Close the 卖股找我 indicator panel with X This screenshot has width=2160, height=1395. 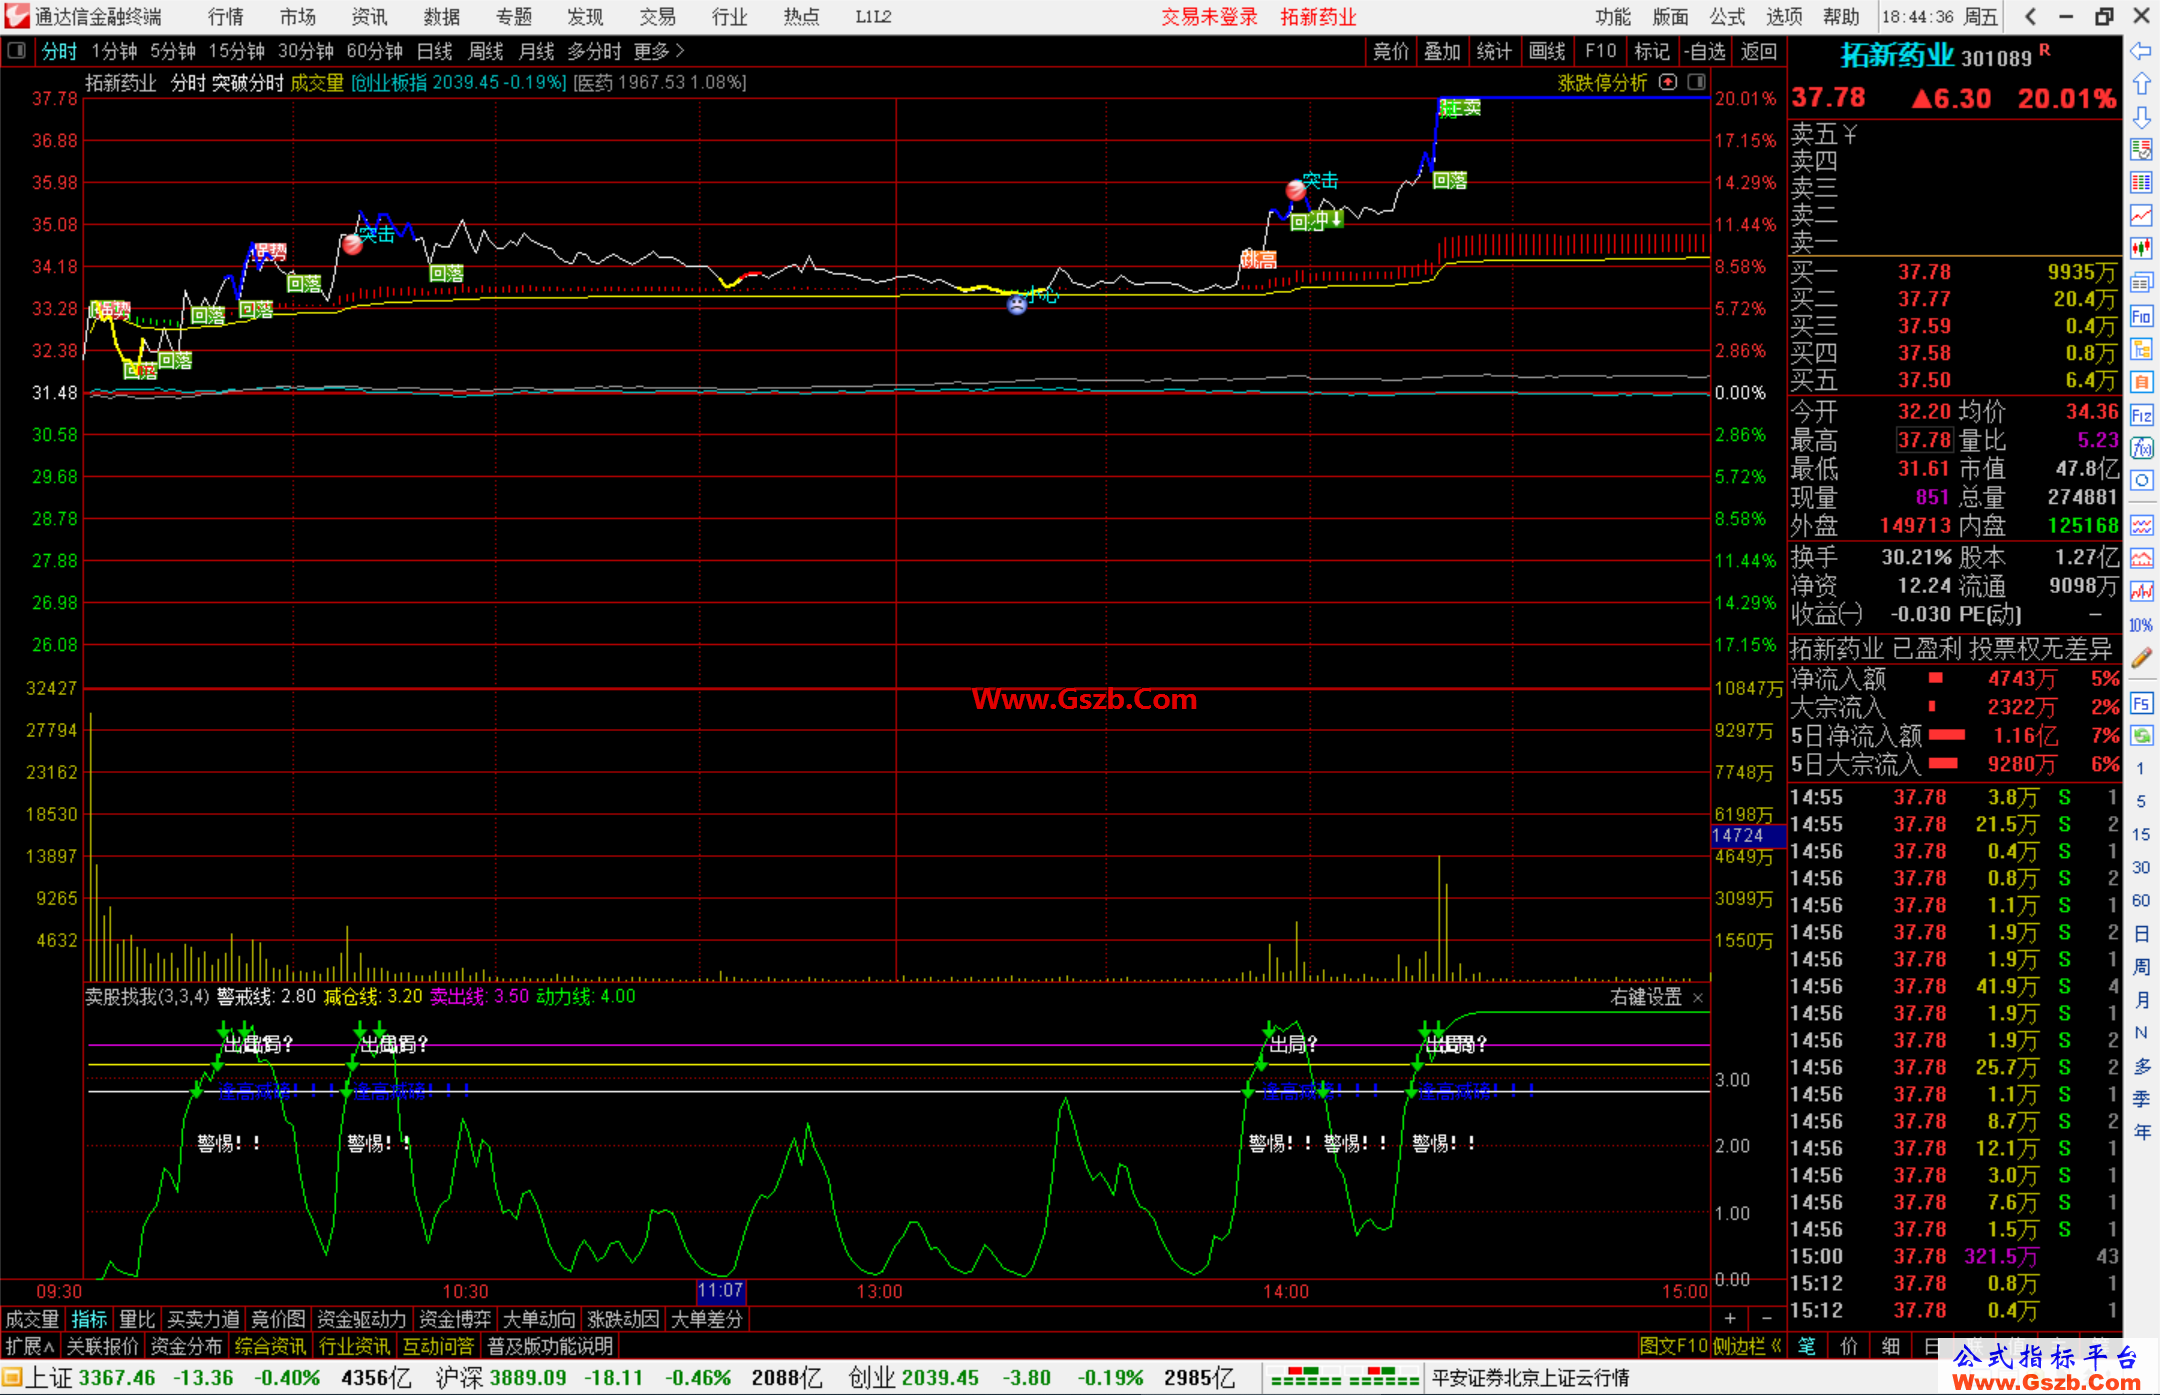click(1698, 998)
